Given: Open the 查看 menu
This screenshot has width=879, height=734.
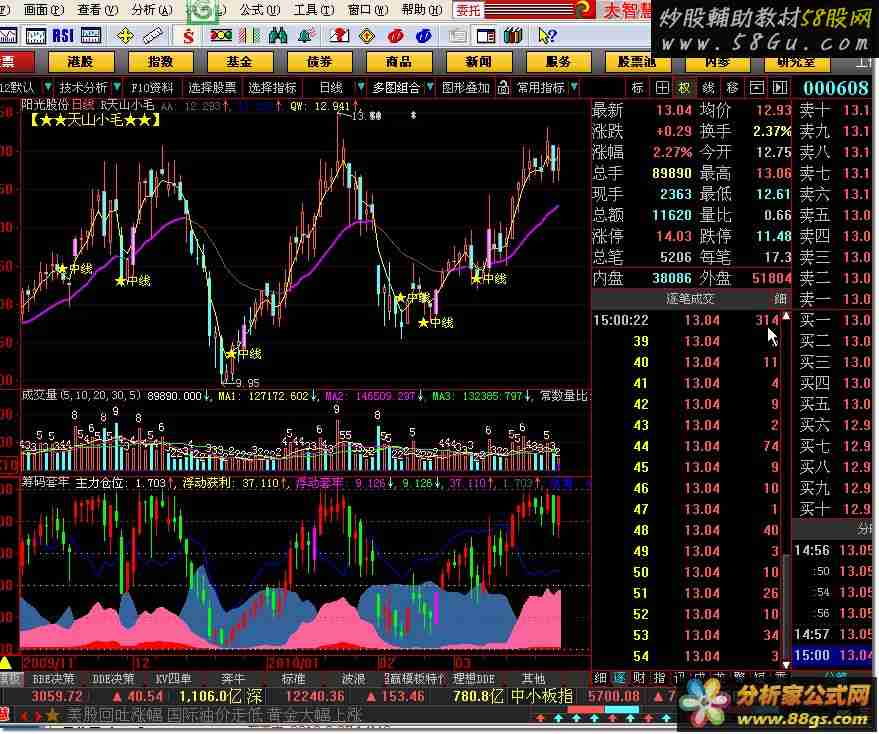Looking at the screenshot, I should tap(98, 10).
